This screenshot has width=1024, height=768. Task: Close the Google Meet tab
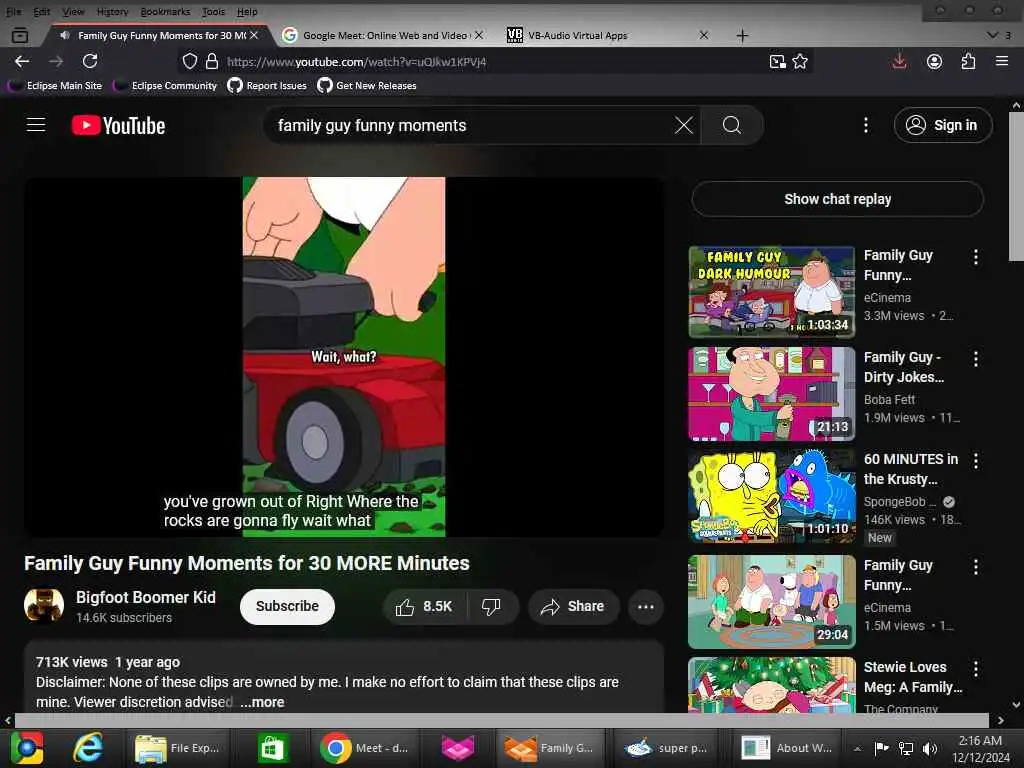(479, 35)
